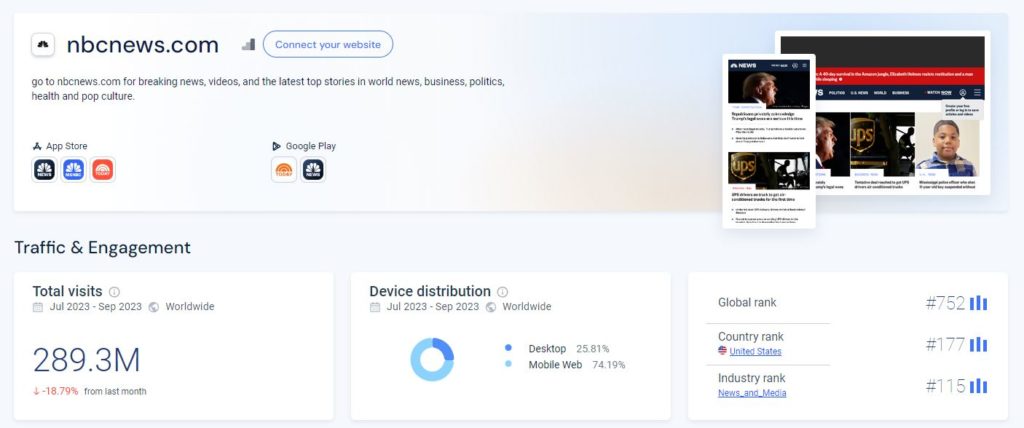Click the bar chart icon beside Global rank #752
The width and height of the screenshot is (1024, 428).
[x=978, y=303]
